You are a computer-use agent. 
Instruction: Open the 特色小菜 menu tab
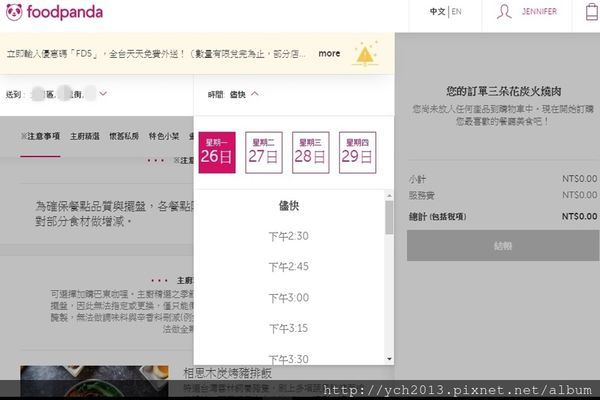click(164, 136)
